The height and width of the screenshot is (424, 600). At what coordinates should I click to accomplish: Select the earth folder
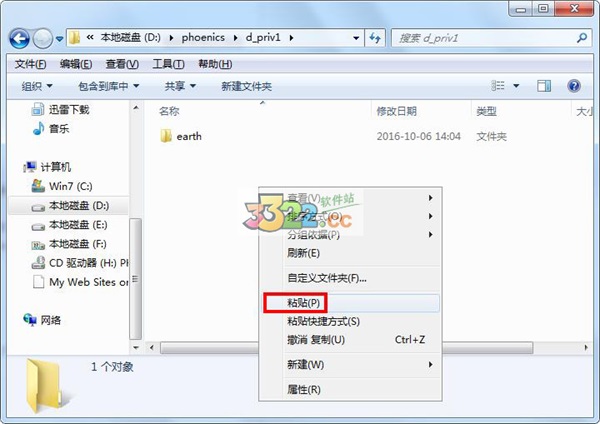181,136
